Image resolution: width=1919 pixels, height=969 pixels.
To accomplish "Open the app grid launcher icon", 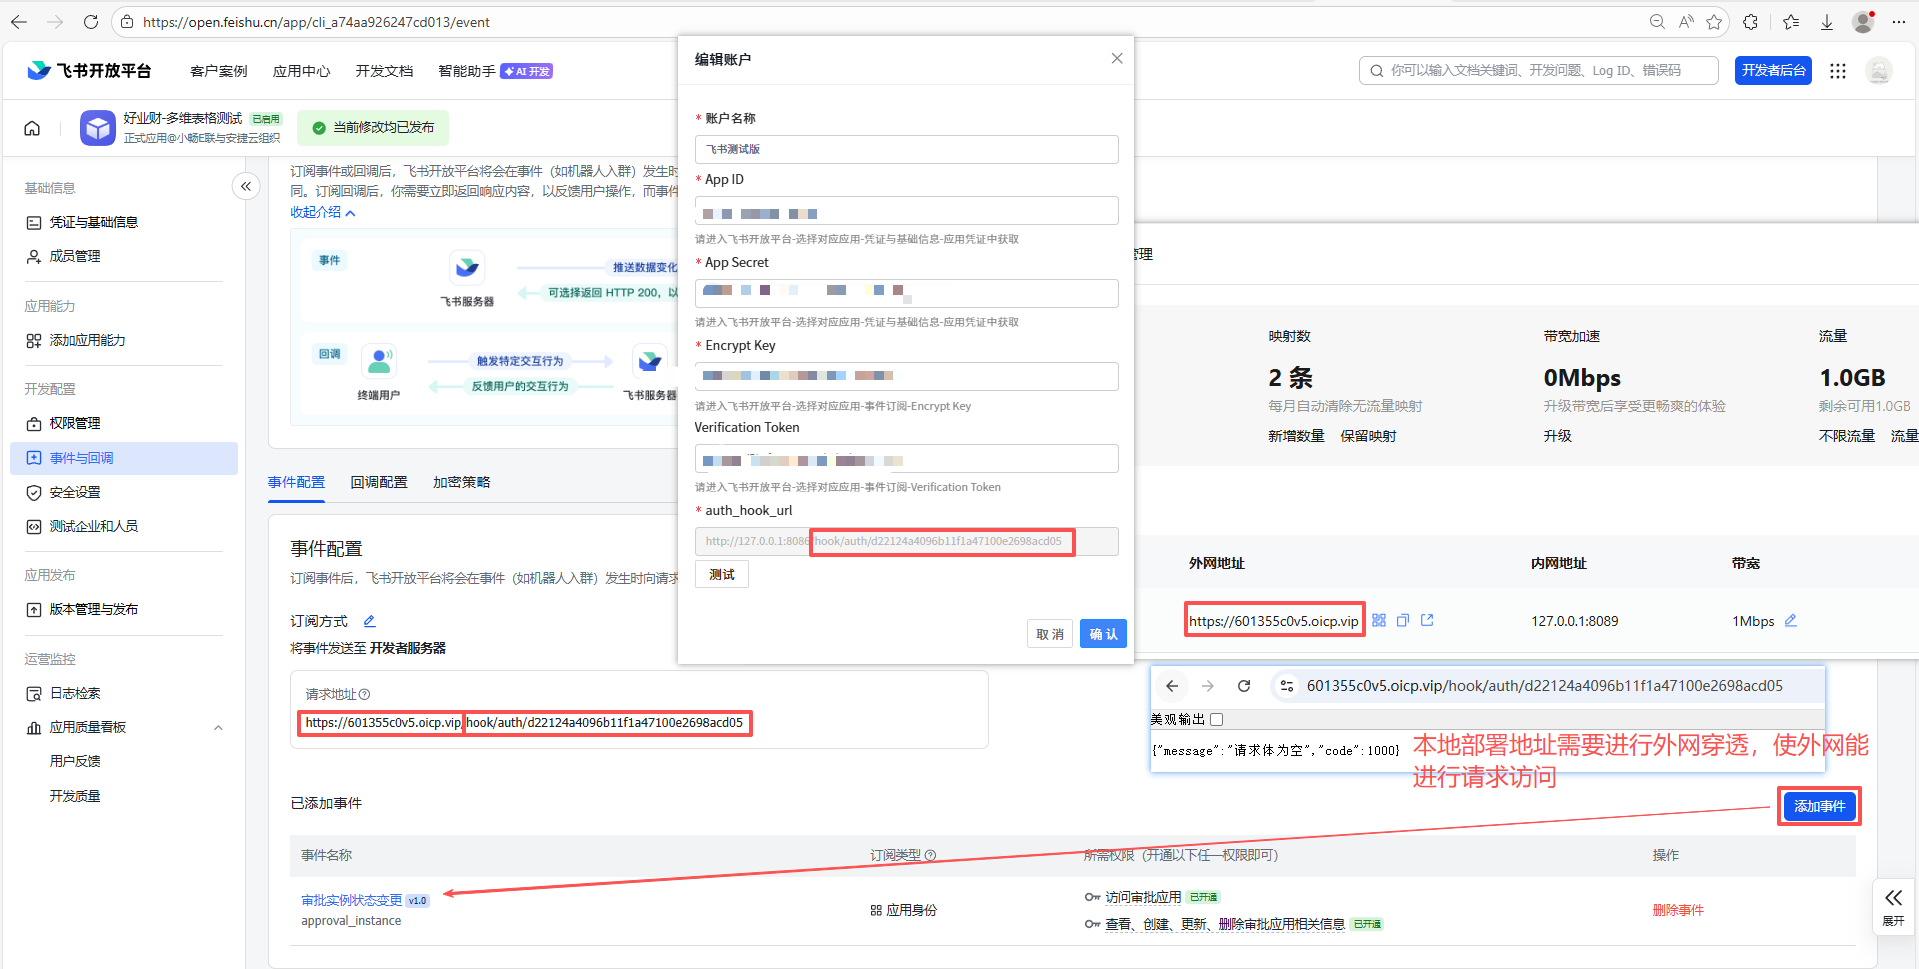I will click(1837, 71).
